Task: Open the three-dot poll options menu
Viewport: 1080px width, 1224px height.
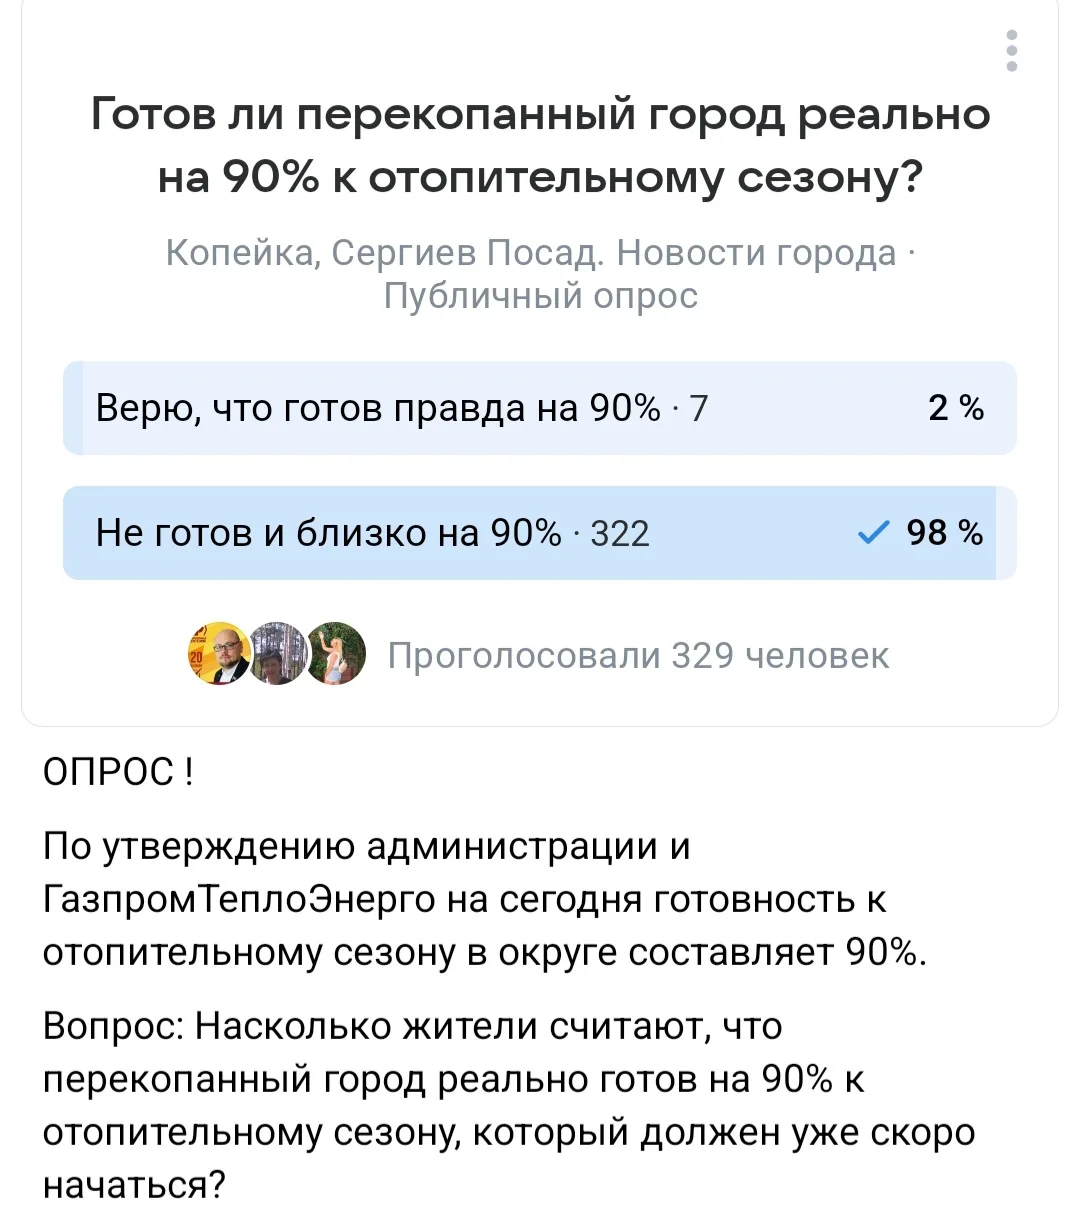Action: [1012, 50]
